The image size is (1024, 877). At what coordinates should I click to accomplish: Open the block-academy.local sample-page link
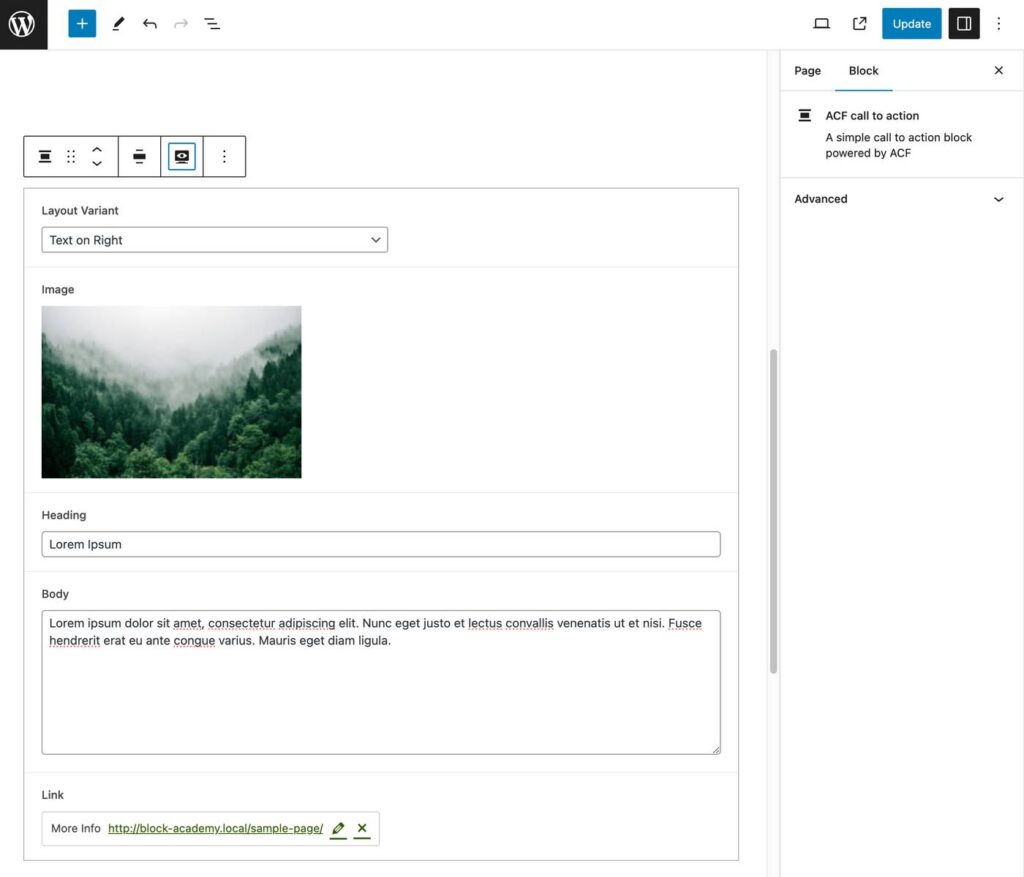point(215,829)
